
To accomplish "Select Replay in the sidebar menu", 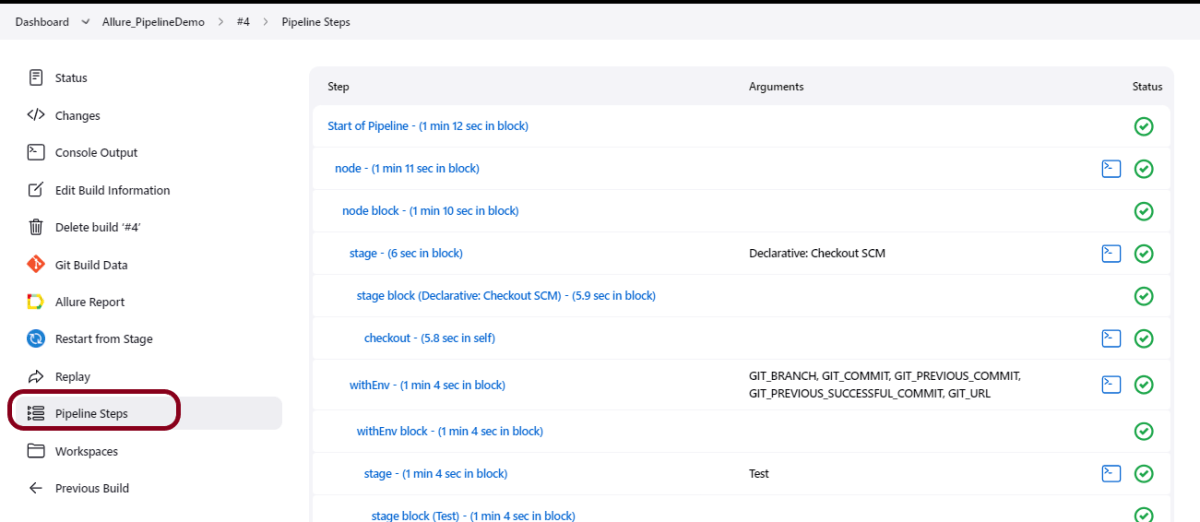I will click(x=72, y=377).
